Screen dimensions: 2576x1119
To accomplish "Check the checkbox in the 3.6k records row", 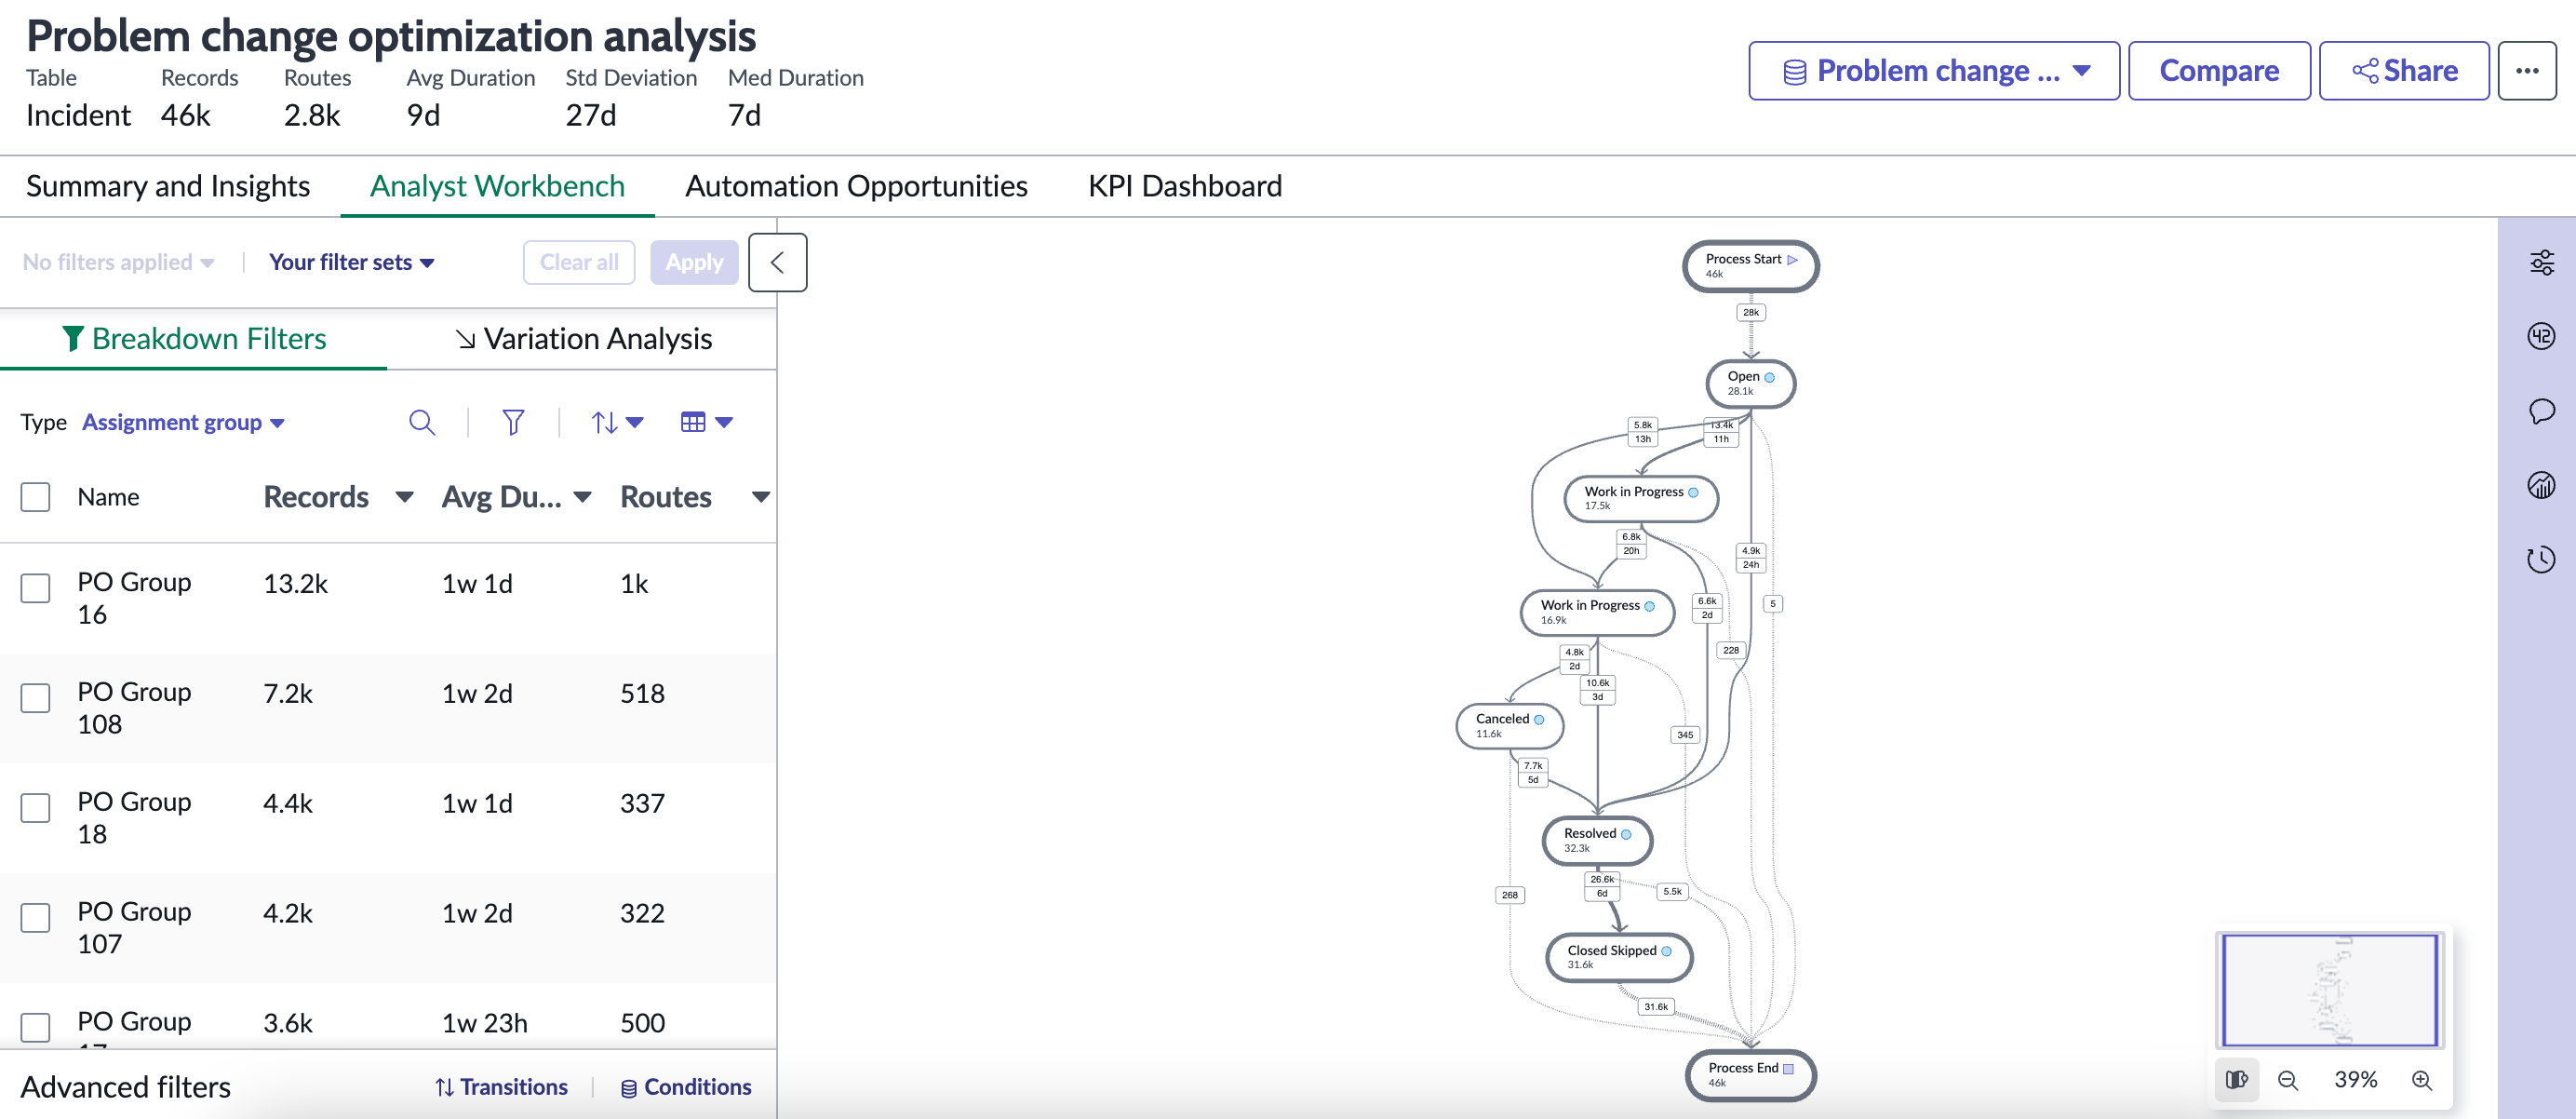I will pyautogui.click(x=36, y=1027).
